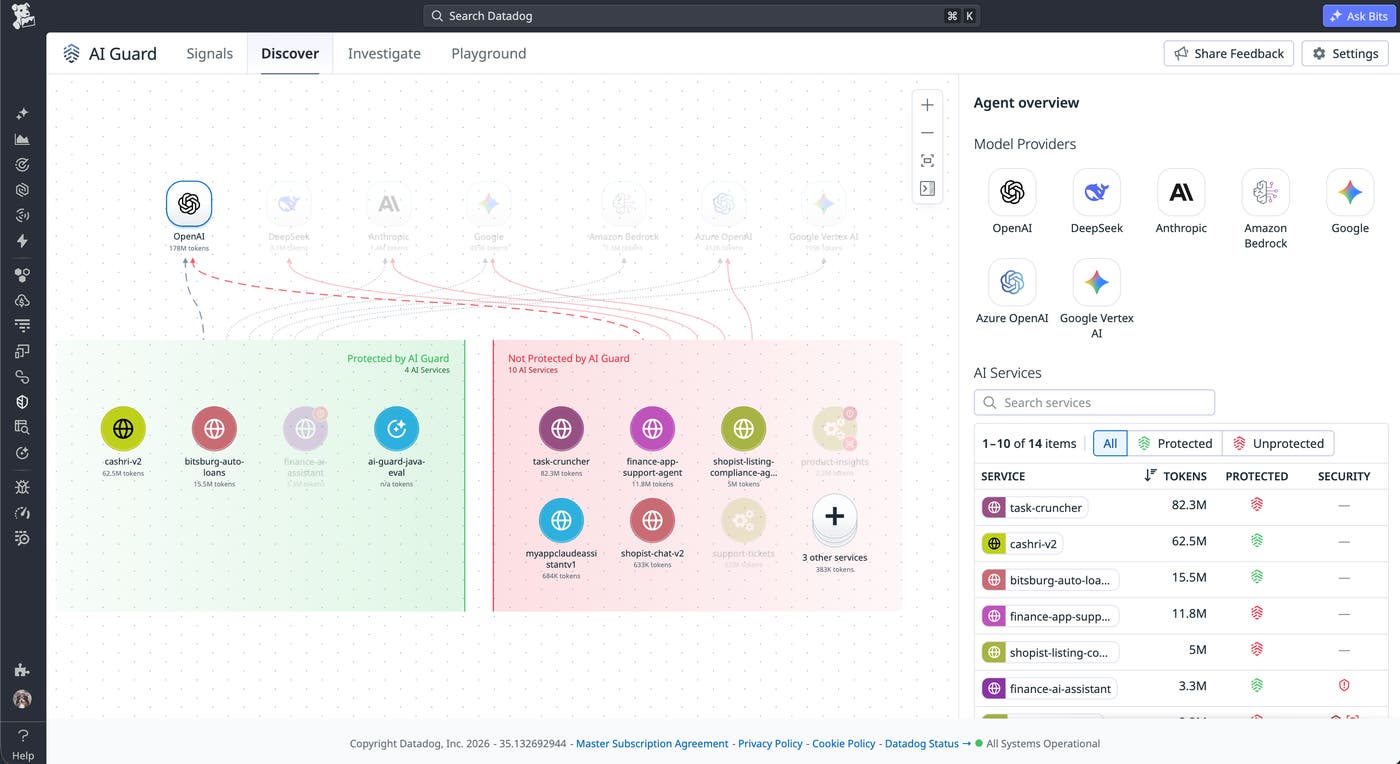This screenshot has width=1400, height=764.
Task: Click the user avatar in the sidebar
Action: pos(22,699)
